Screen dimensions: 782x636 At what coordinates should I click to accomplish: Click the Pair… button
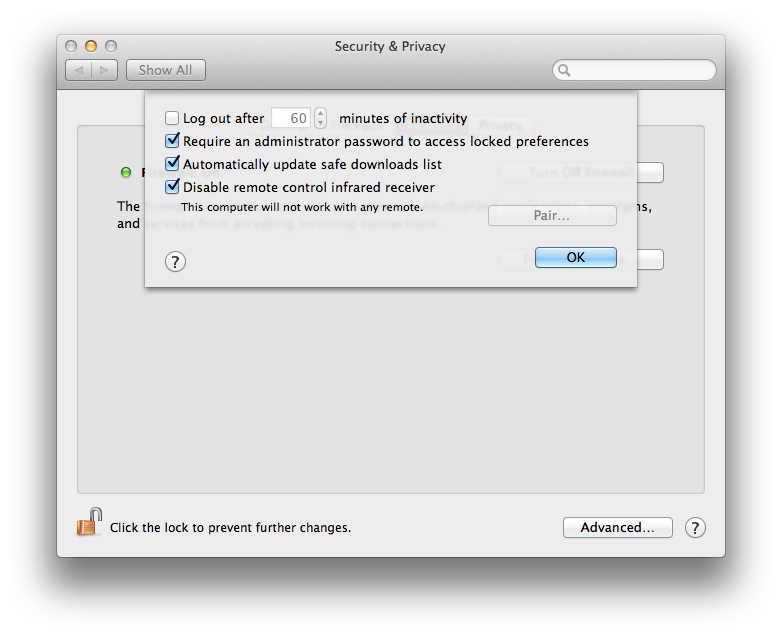point(552,215)
